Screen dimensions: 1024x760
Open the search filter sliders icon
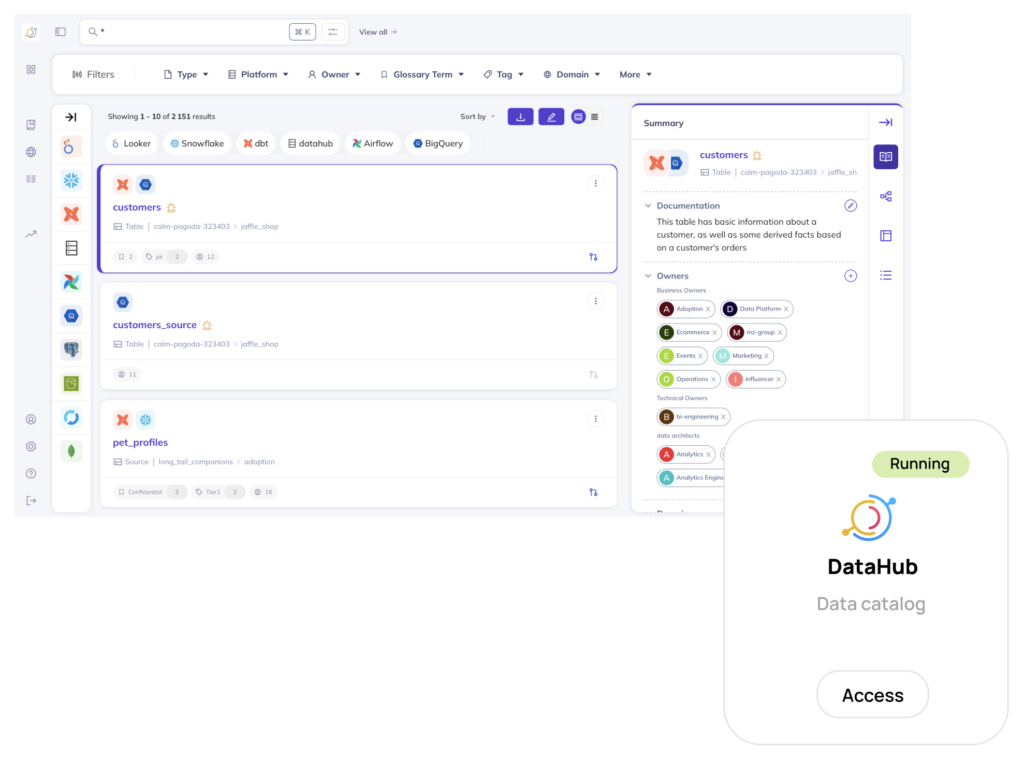click(x=333, y=31)
